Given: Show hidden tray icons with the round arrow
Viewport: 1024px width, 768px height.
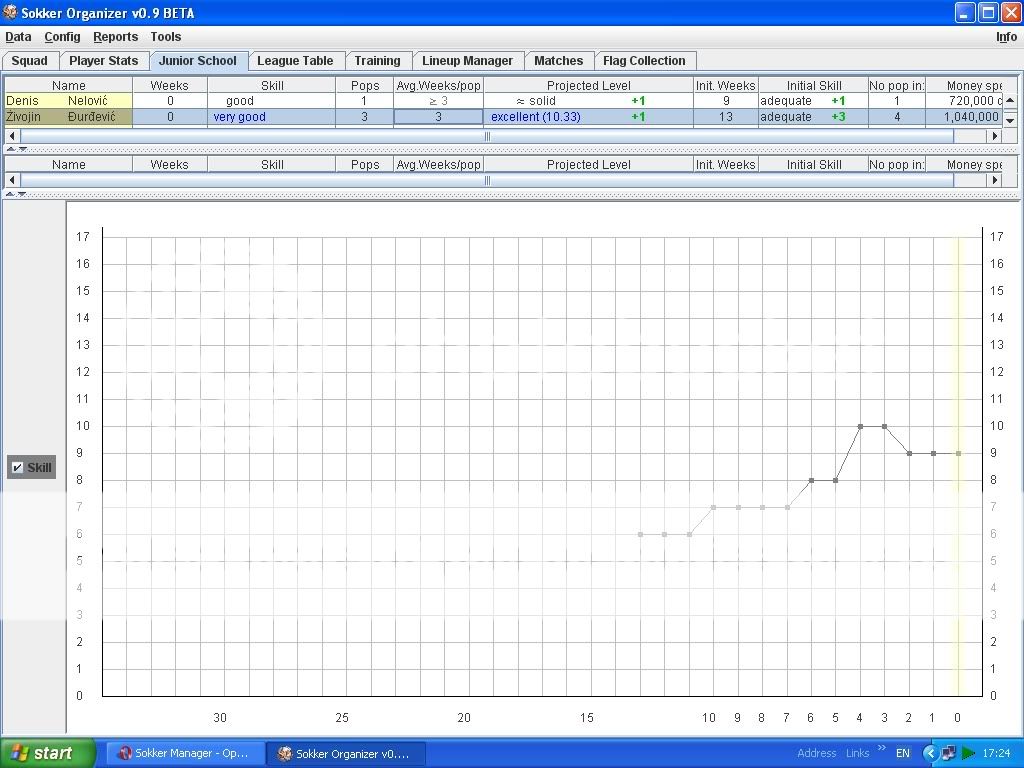Looking at the screenshot, I should [x=930, y=753].
